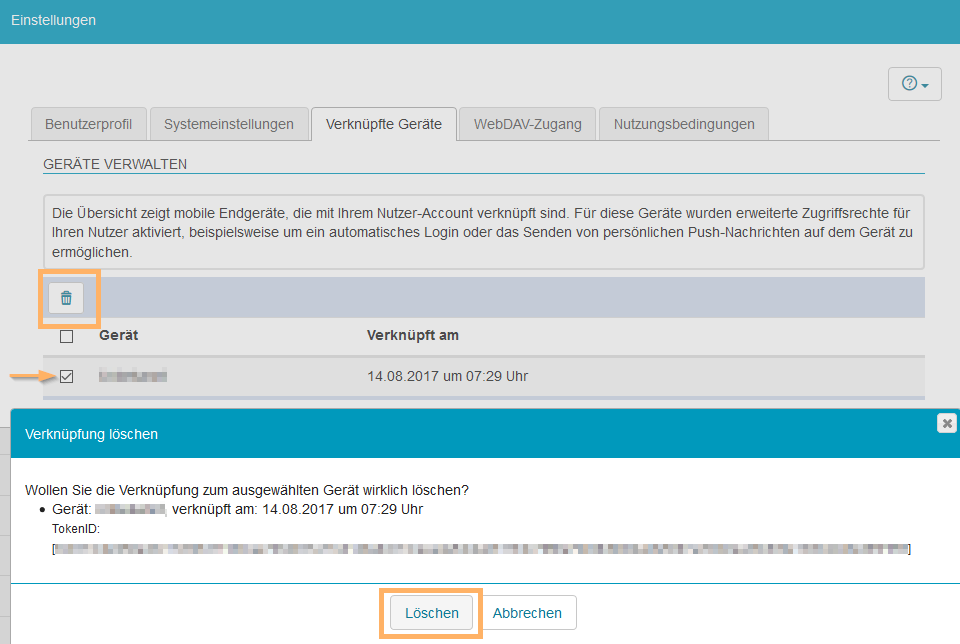
Task: Click the 14.08.2017 date in the table row
Action: point(447,376)
